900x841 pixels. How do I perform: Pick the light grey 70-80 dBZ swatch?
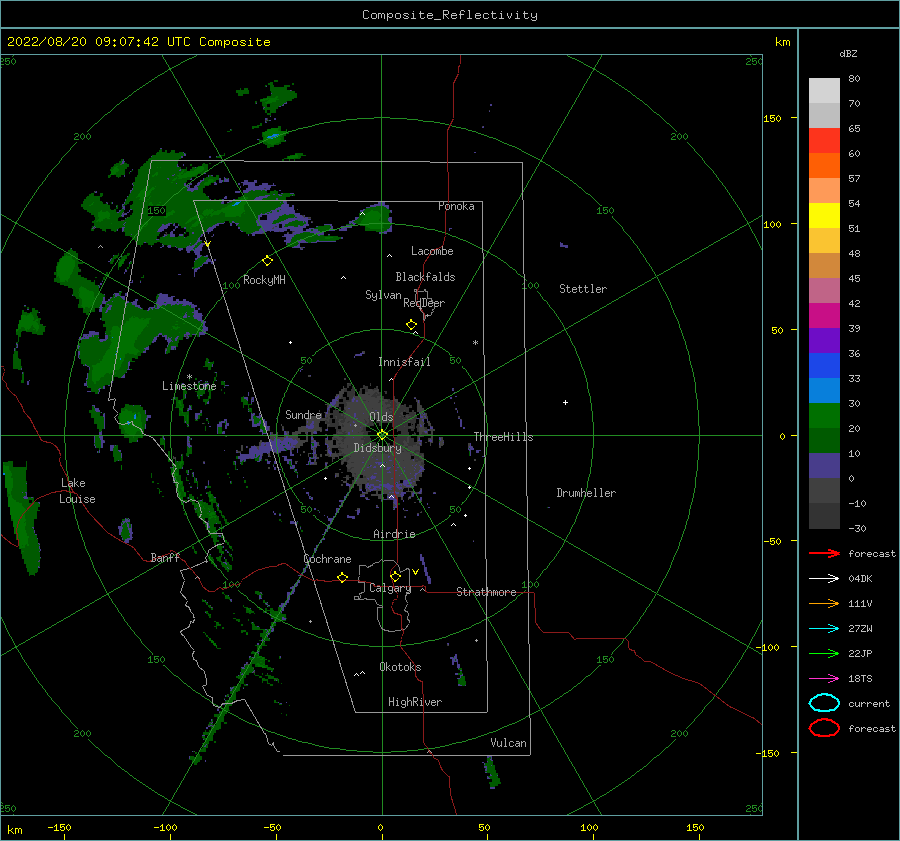point(824,91)
